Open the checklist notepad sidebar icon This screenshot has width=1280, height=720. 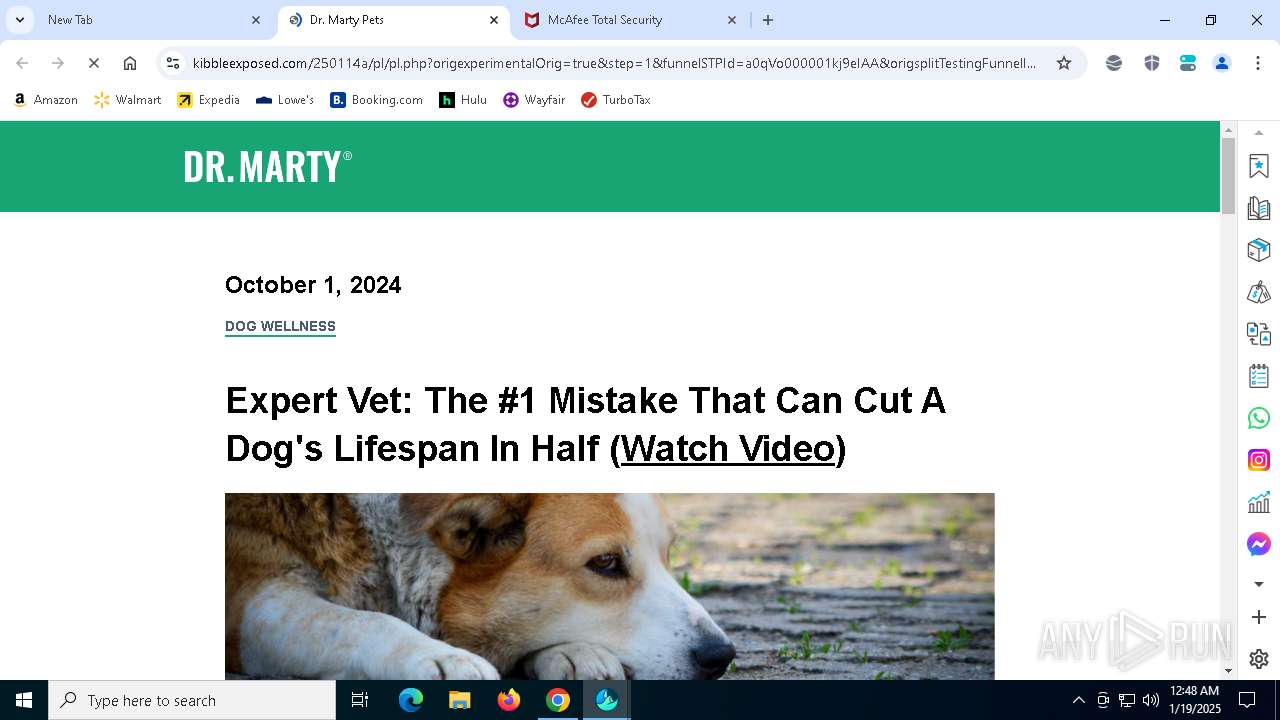tap(1259, 376)
